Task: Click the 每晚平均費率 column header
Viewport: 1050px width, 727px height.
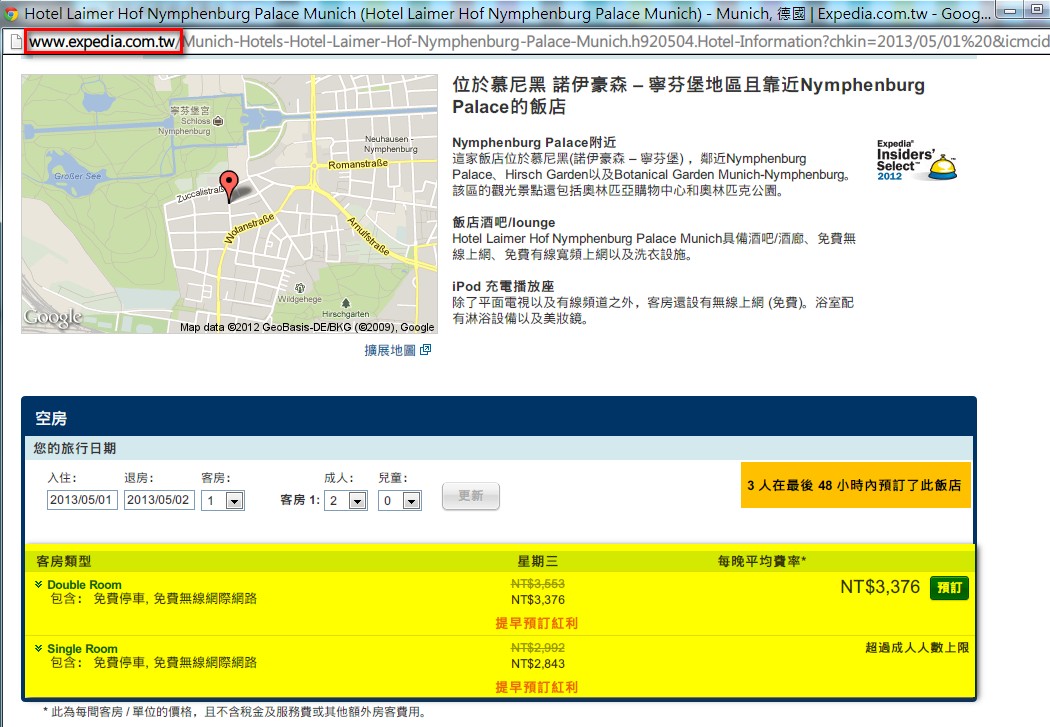Action: [762, 561]
